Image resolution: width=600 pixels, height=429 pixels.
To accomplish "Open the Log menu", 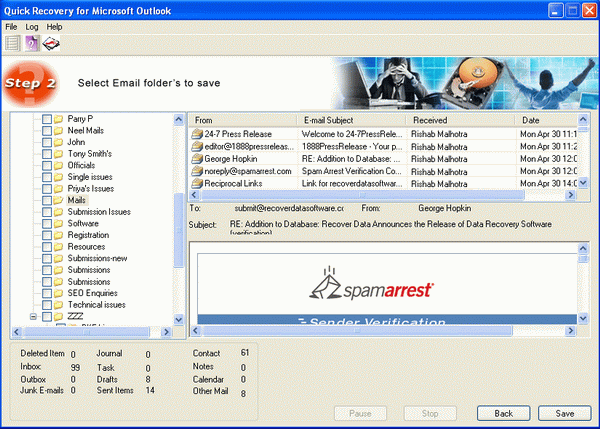I will pos(32,26).
